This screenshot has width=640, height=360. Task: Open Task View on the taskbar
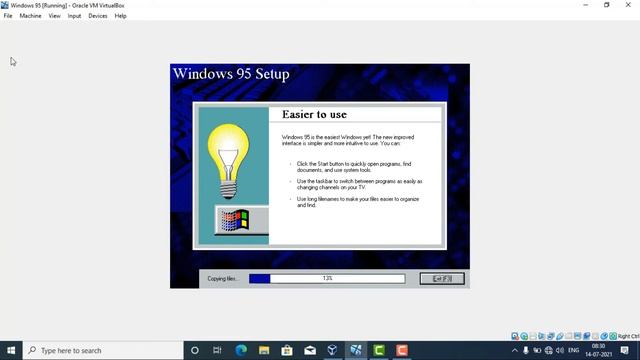(217, 350)
